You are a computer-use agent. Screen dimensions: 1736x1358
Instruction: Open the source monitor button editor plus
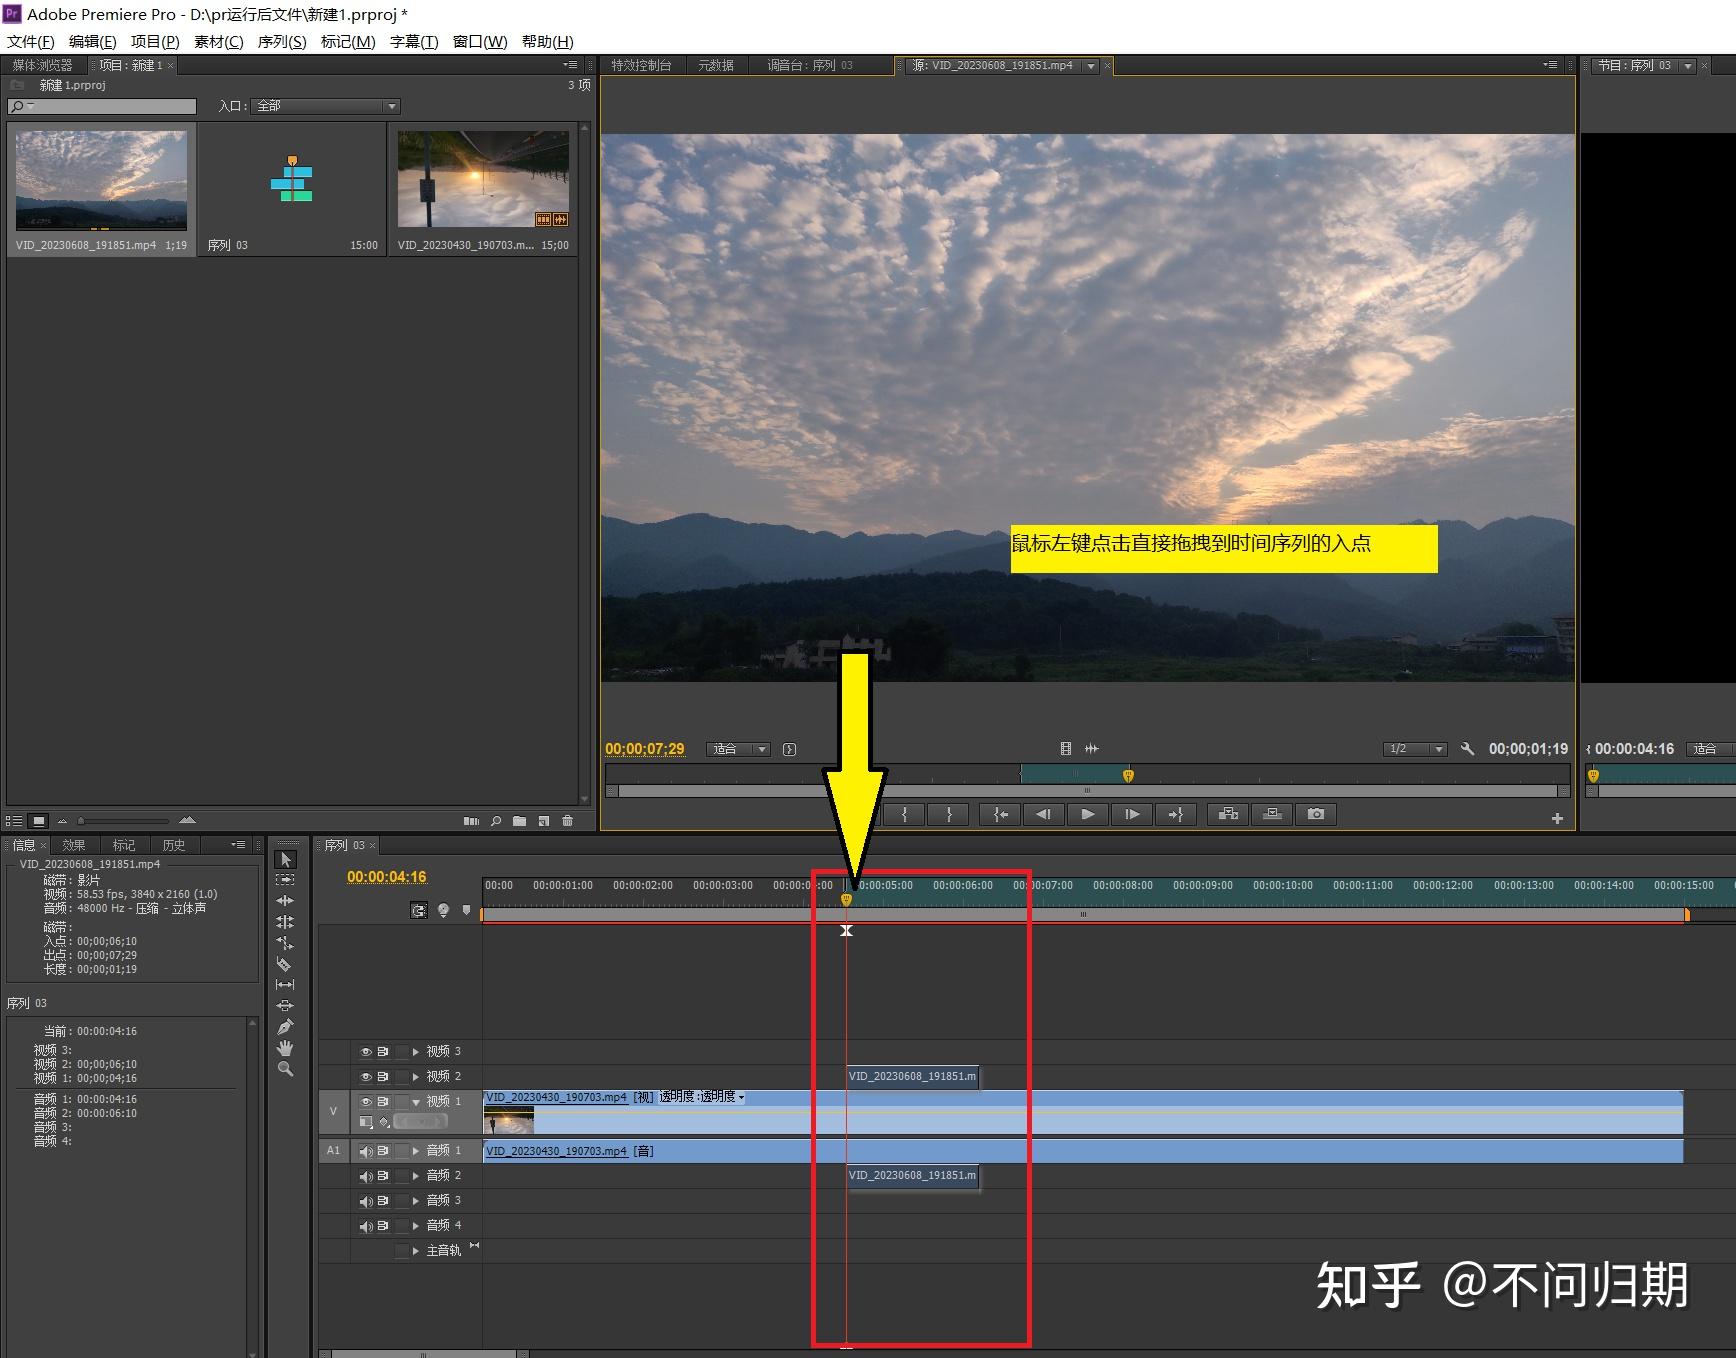pos(1557,818)
